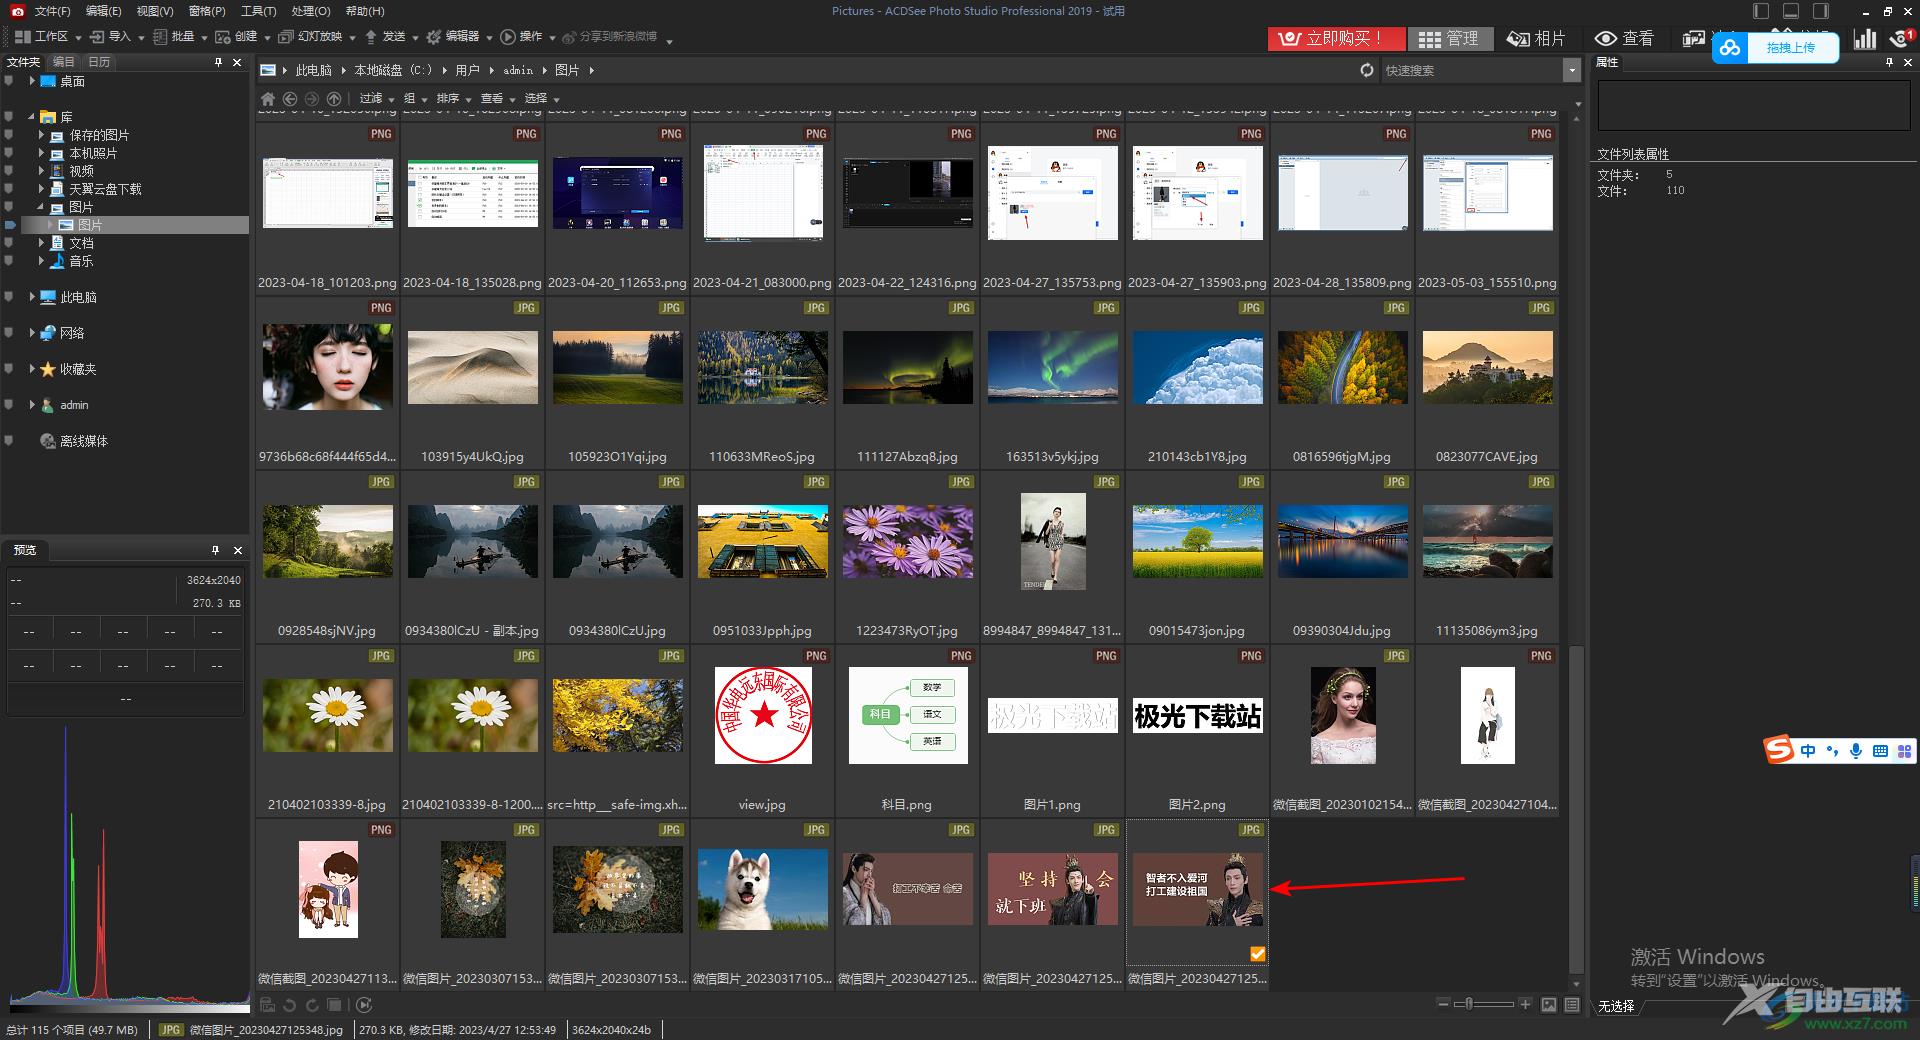Image resolution: width=1920 pixels, height=1040 pixels.
Task: Click the file list vertical scrollbar
Action: [1576, 808]
